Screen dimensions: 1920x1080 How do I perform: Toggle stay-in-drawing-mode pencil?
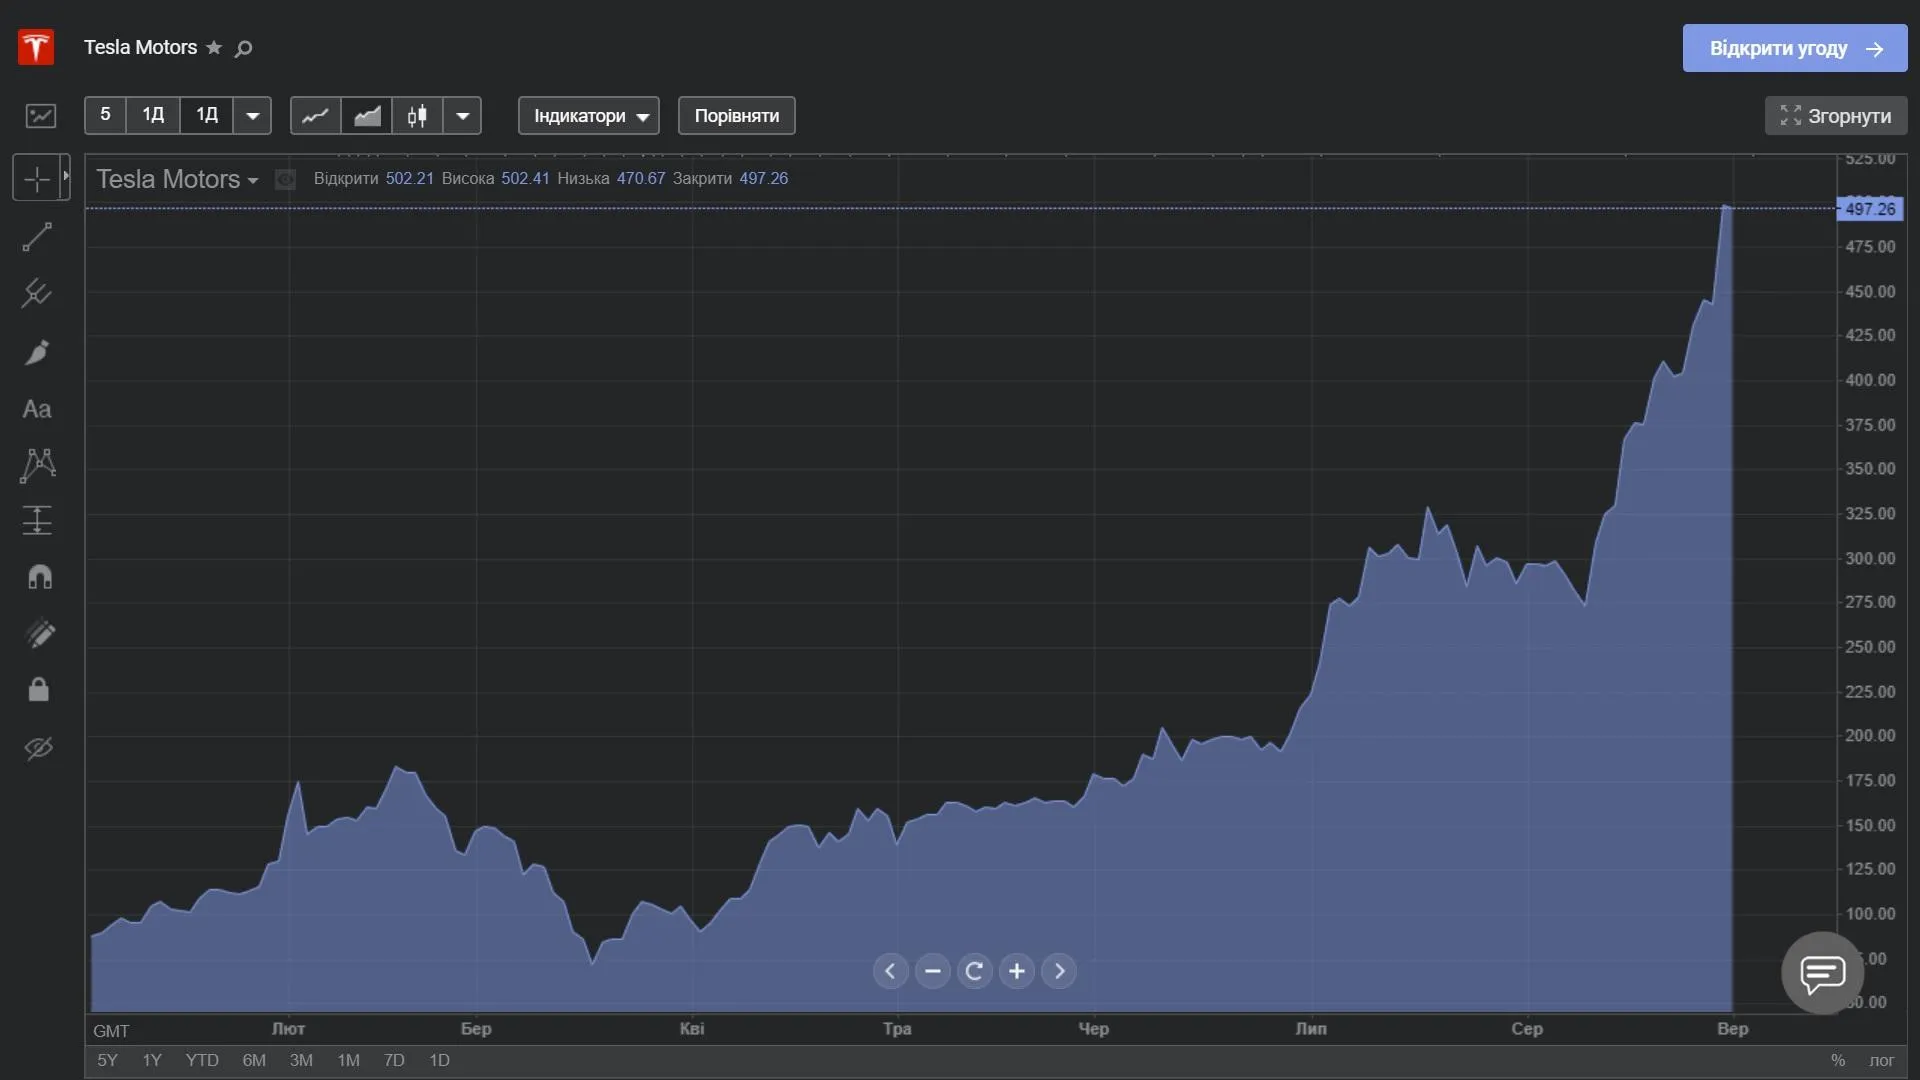click(39, 633)
